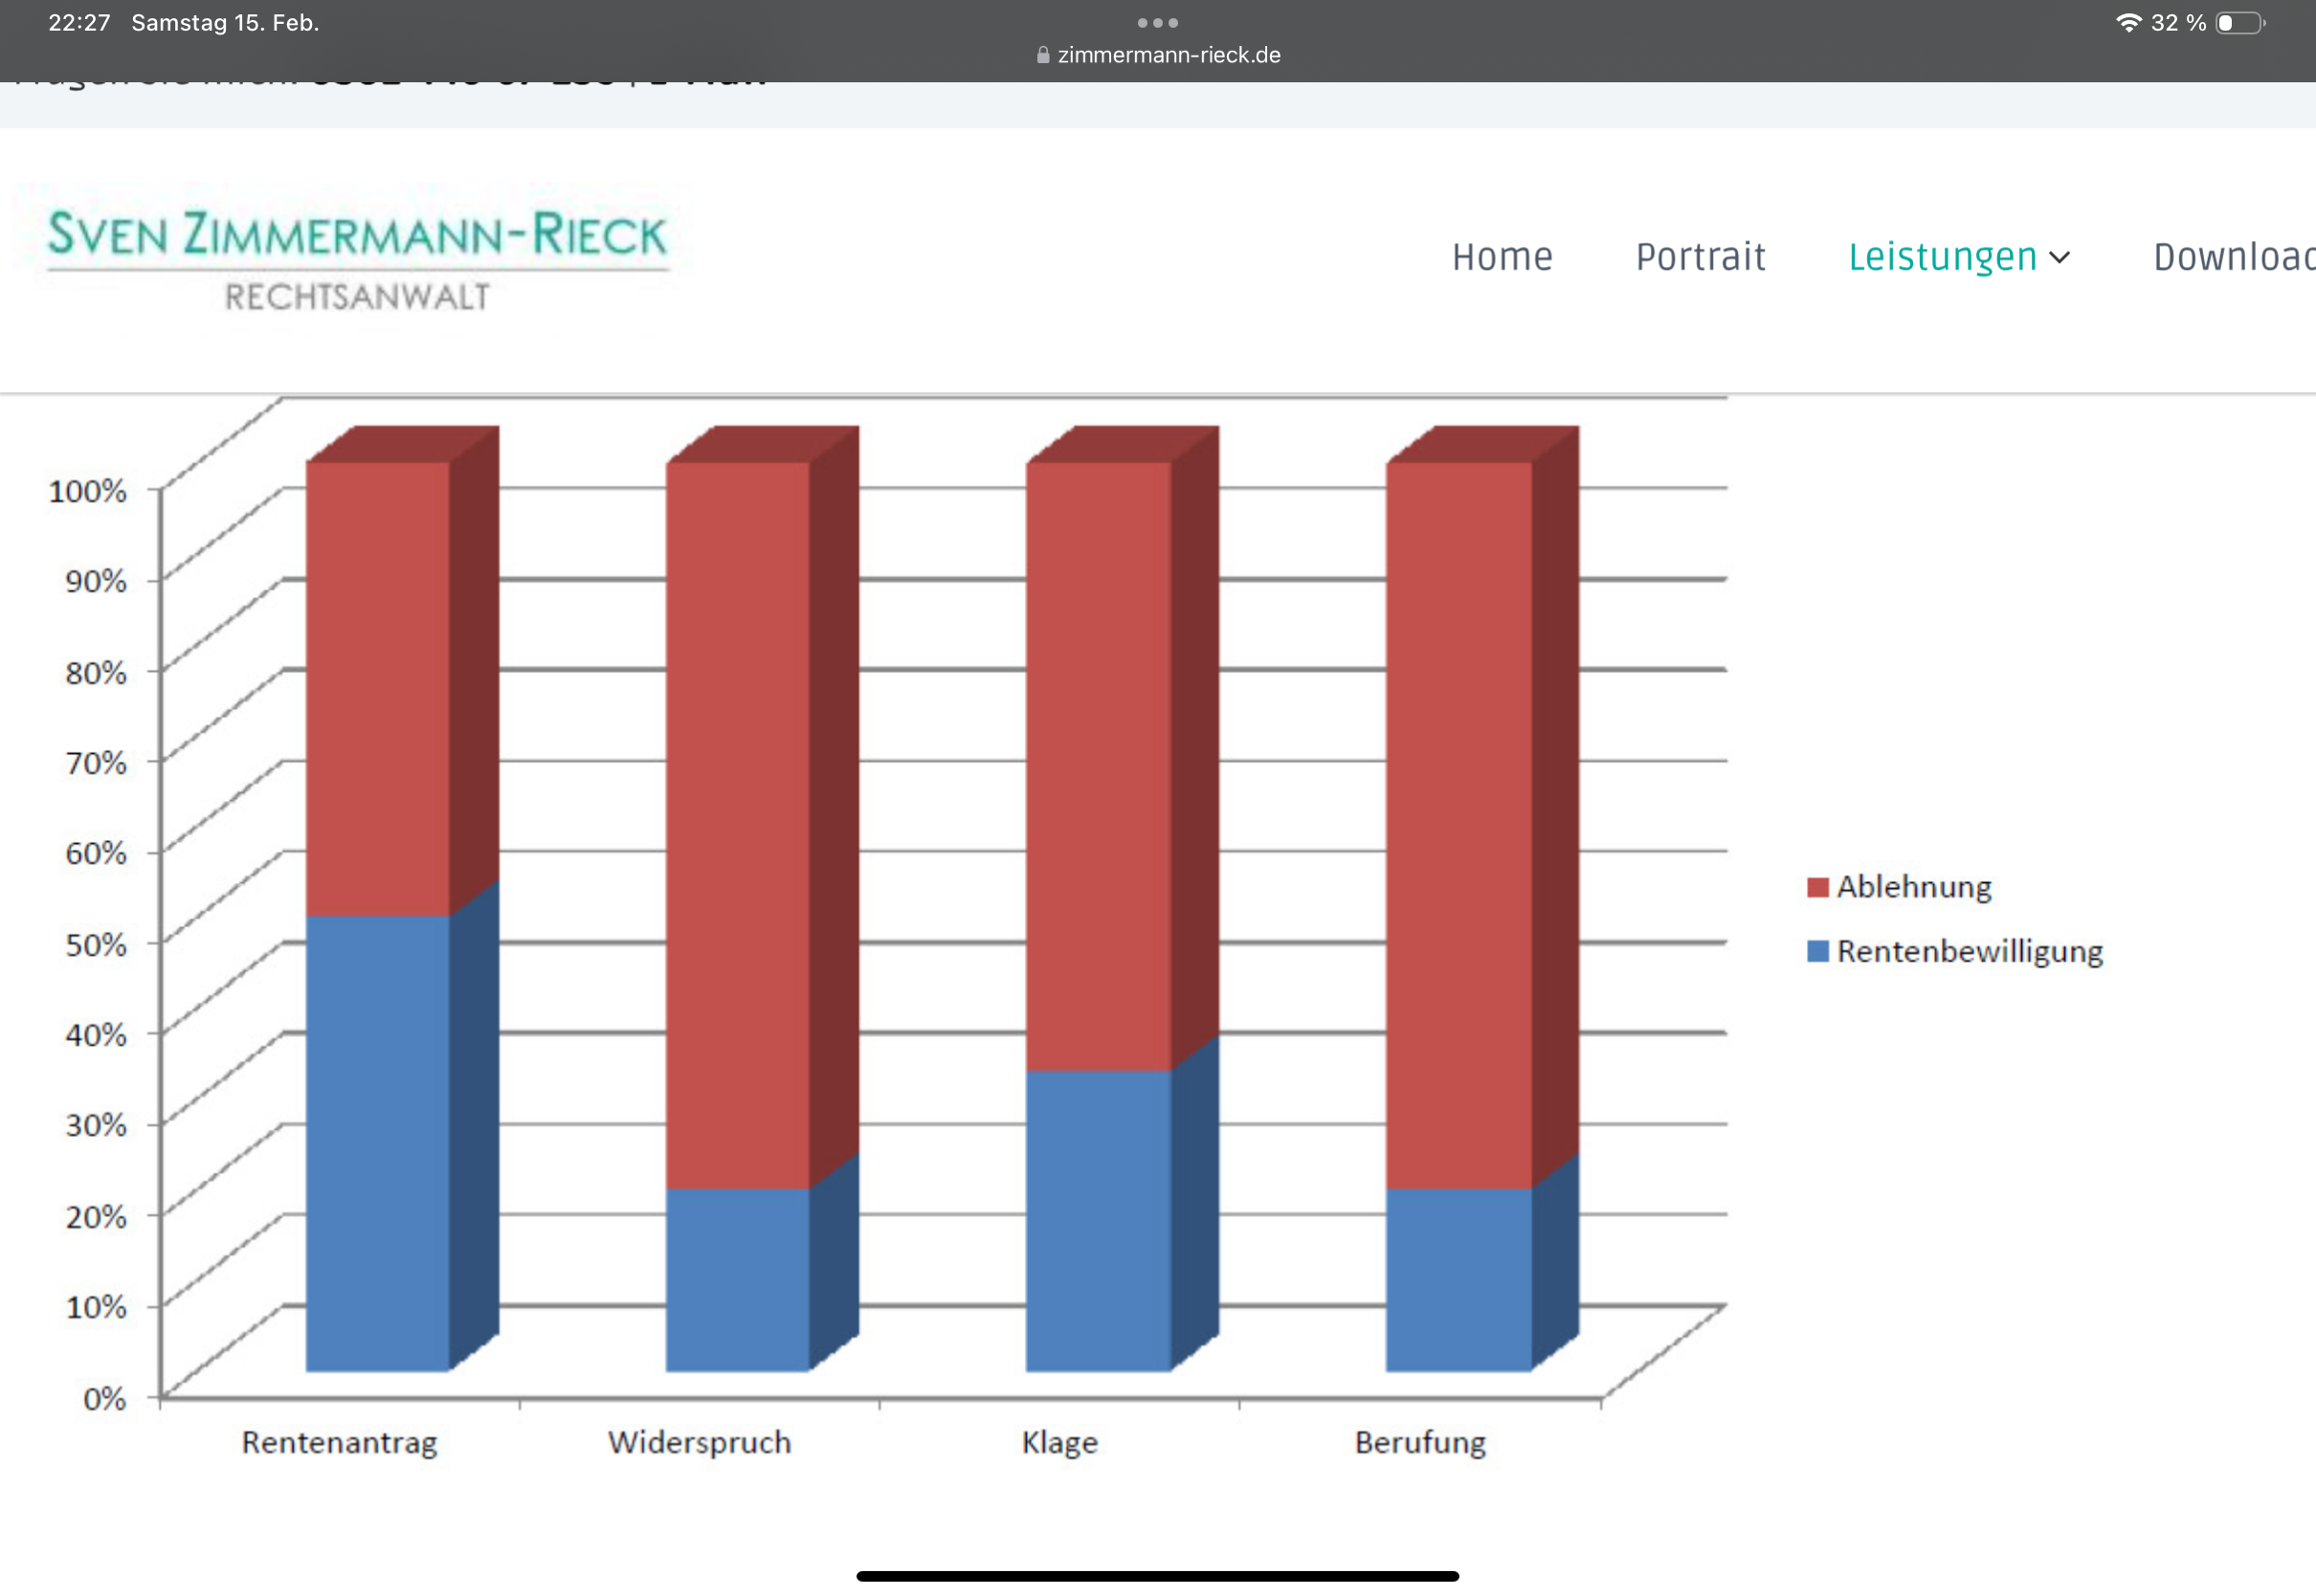Image resolution: width=2316 pixels, height=1596 pixels.
Task: Click the red Berufung bar segment
Action: 1457,825
